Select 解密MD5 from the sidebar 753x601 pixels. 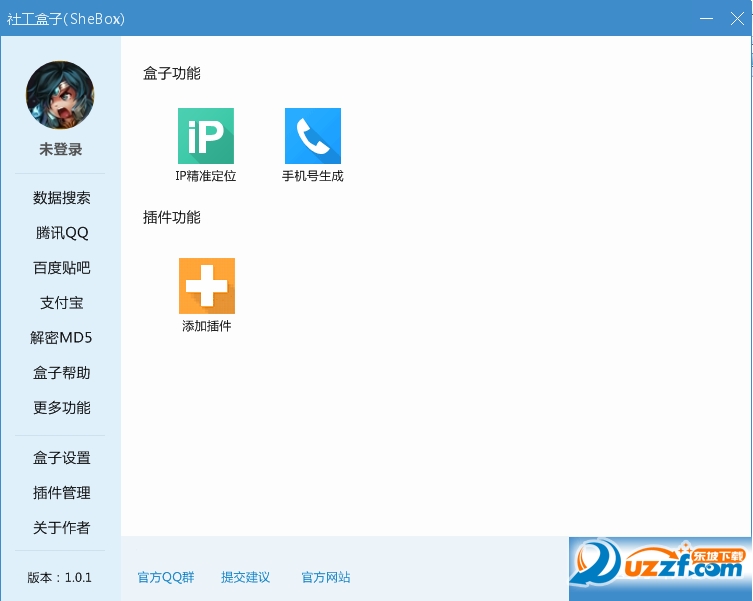click(61, 338)
